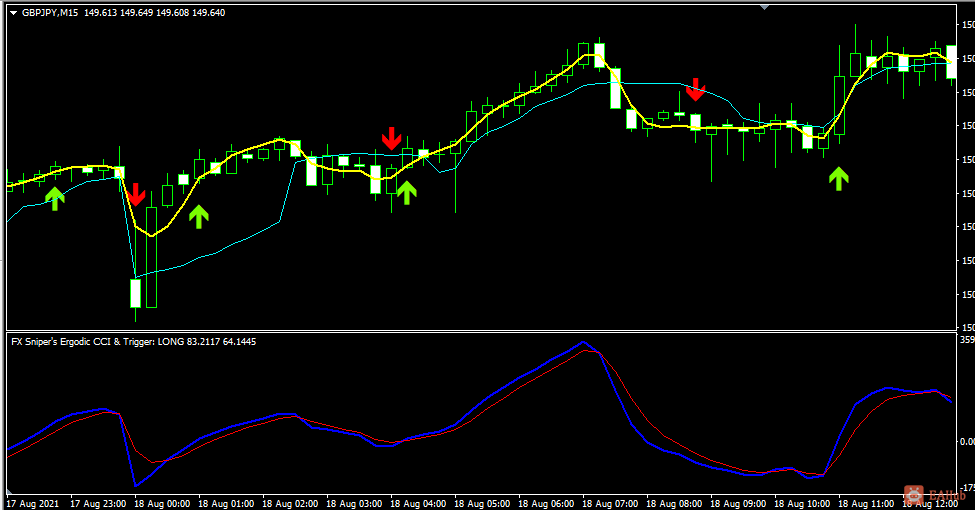Click the 18 Aug 04:00 time label
975x510 pixels.
[418, 503]
